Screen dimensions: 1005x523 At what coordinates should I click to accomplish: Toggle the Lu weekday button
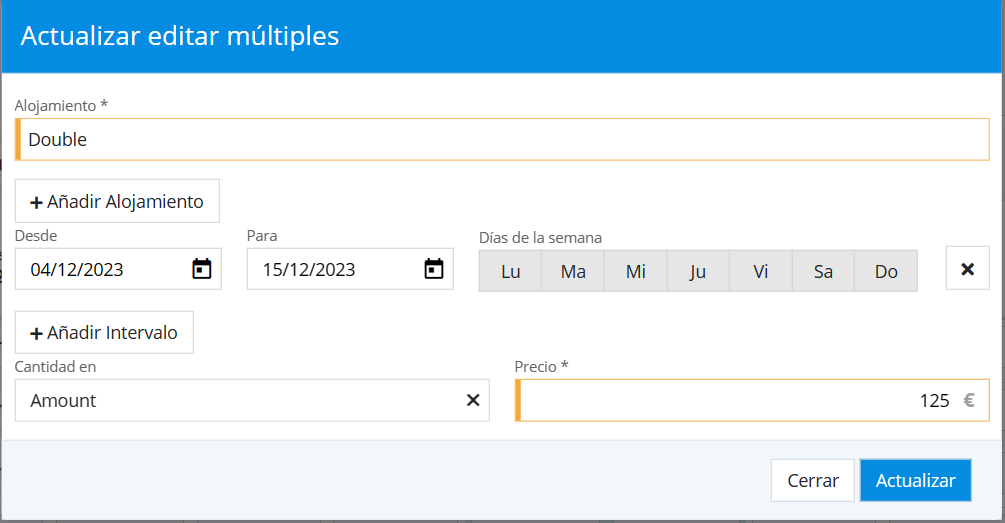click(510, 271)
